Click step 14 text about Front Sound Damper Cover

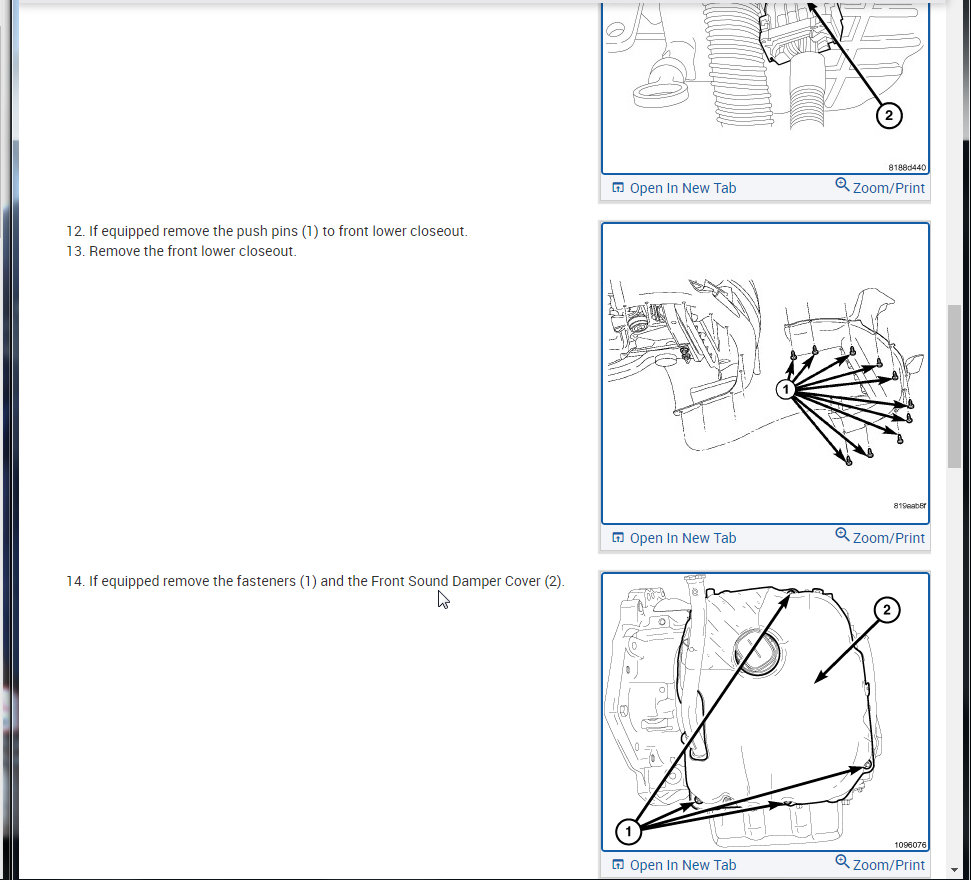tap(315, 581)
